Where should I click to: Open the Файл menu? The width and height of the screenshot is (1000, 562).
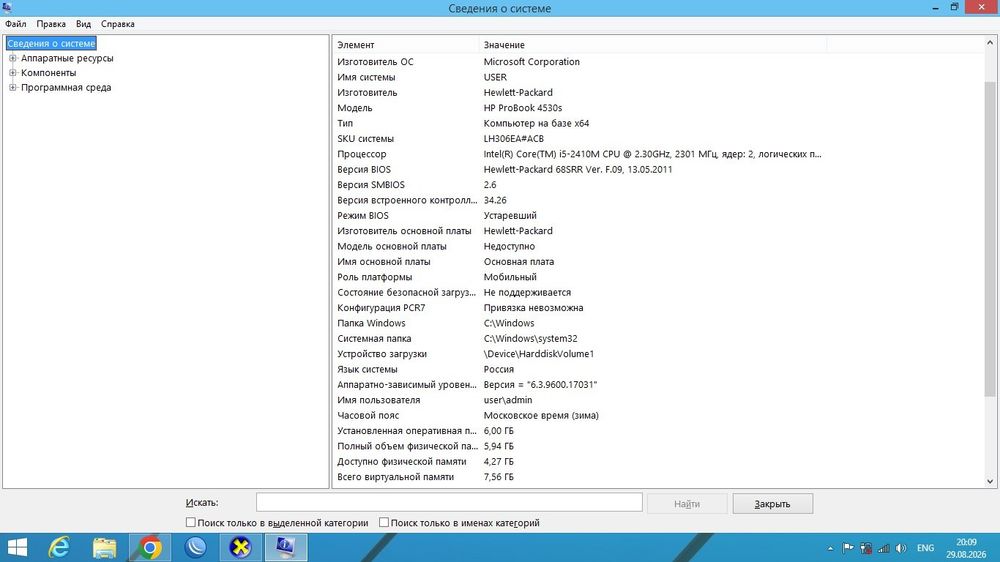[16, 24]
